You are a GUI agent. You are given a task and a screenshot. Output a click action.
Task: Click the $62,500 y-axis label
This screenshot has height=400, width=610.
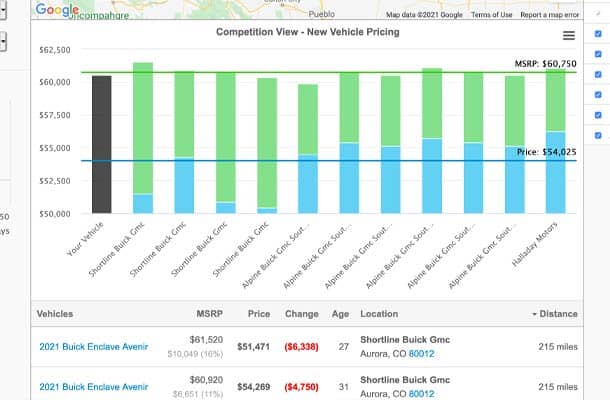click(55, 50)
